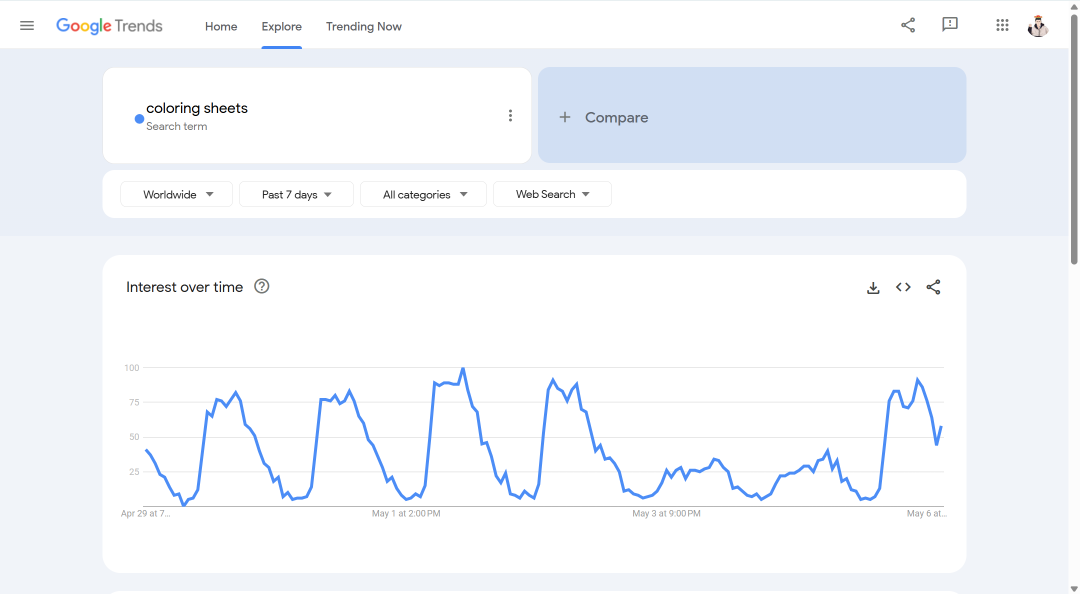The width and height of the screenshot is (1080, 594).
Task: Go to the Home tab
Action: [221, 26]
